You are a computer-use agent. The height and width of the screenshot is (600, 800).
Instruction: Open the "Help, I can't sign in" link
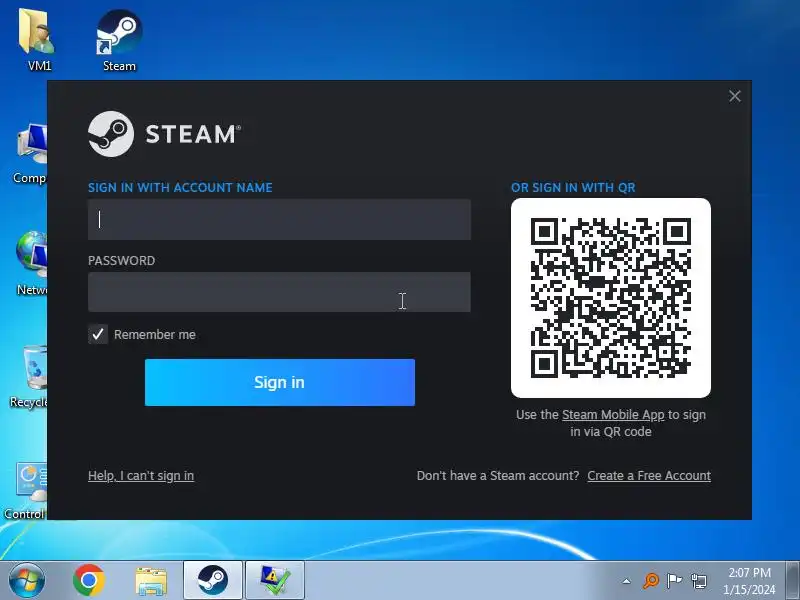tap(141, 476)
